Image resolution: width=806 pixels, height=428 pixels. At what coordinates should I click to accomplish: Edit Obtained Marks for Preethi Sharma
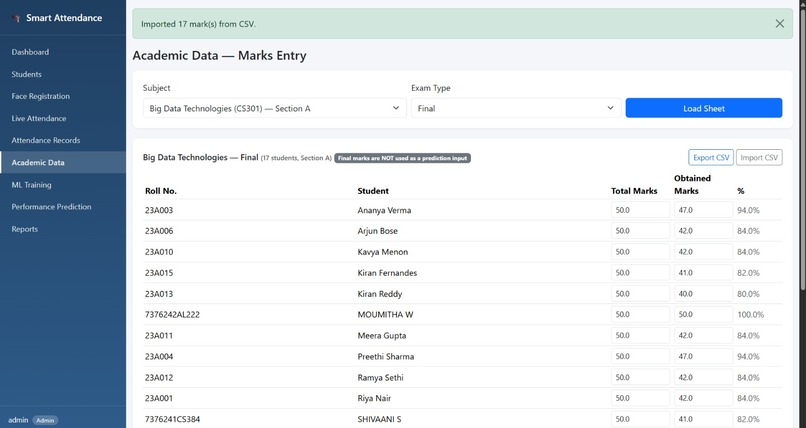point(703,357)
